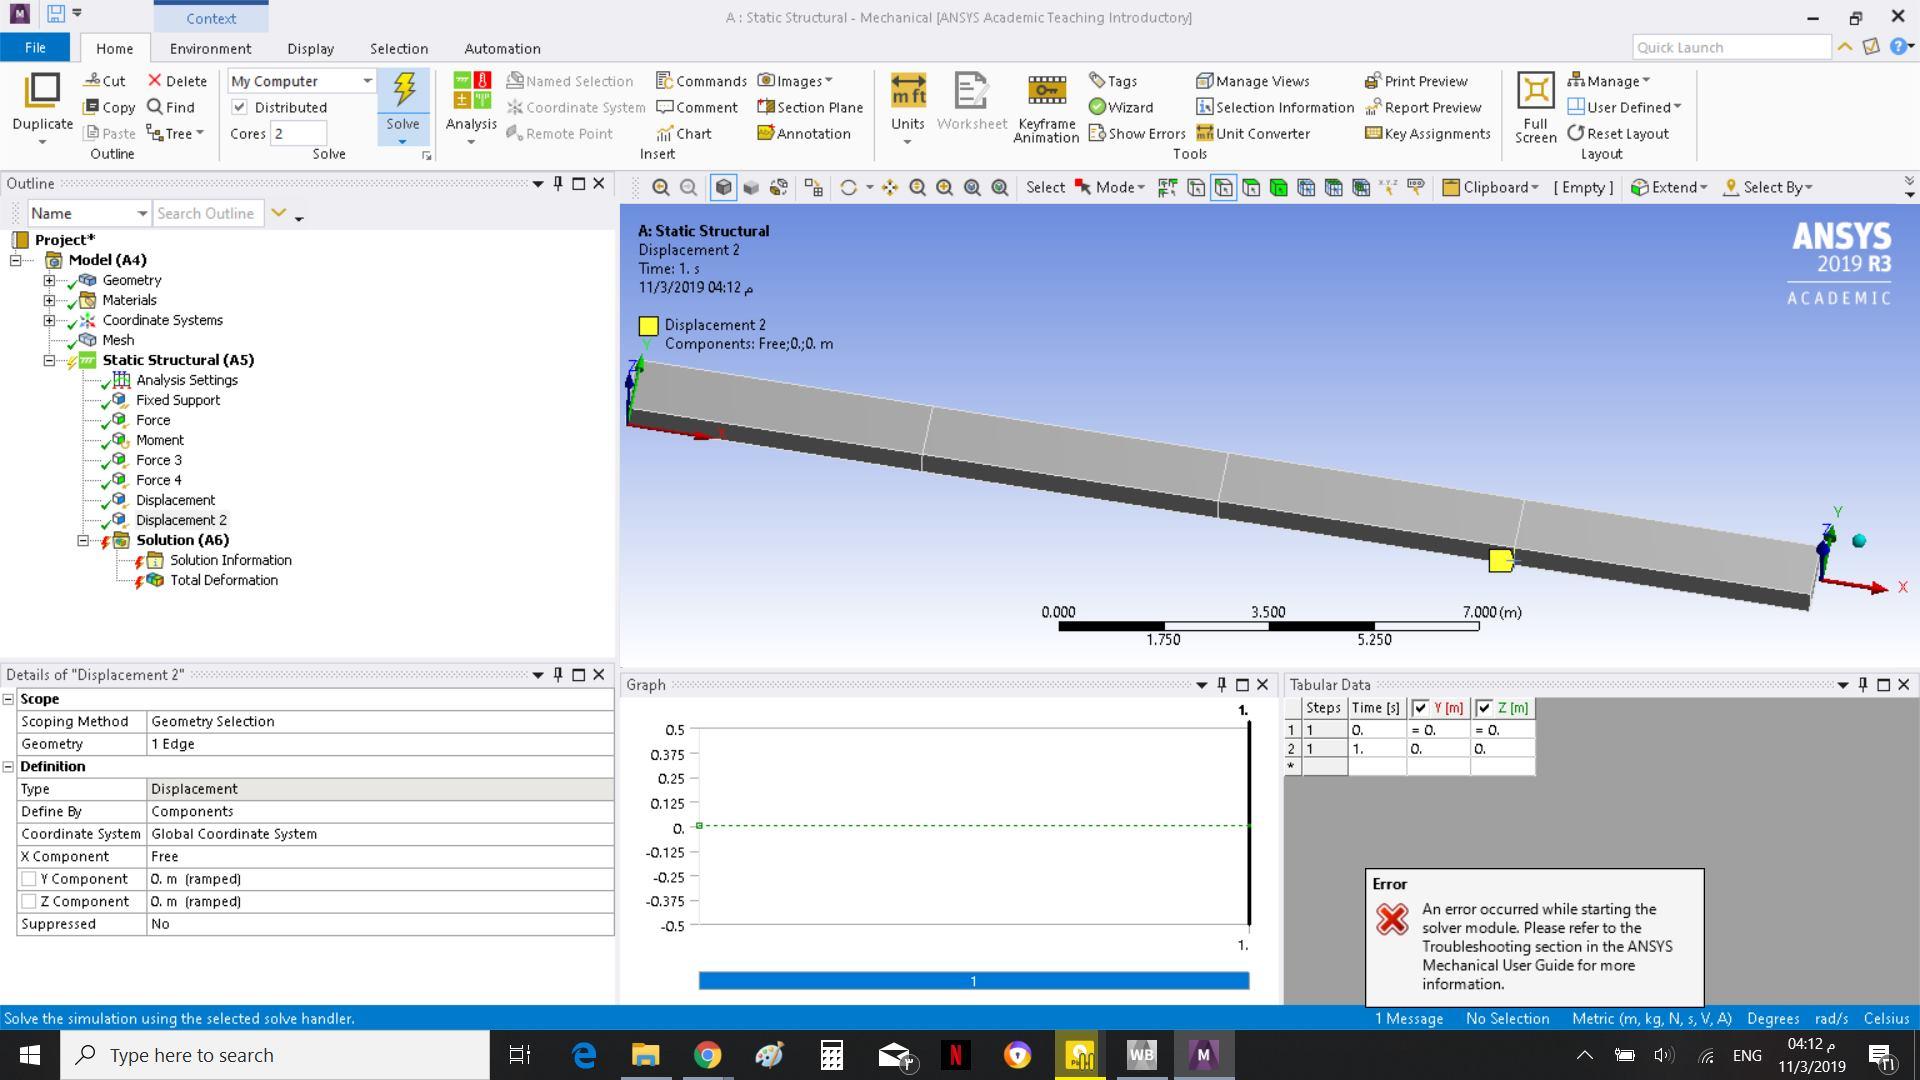Screen dimensions: 1920x1080
Task: Click the Delete button
Action: pyautogui.click(x=177, y=81)
